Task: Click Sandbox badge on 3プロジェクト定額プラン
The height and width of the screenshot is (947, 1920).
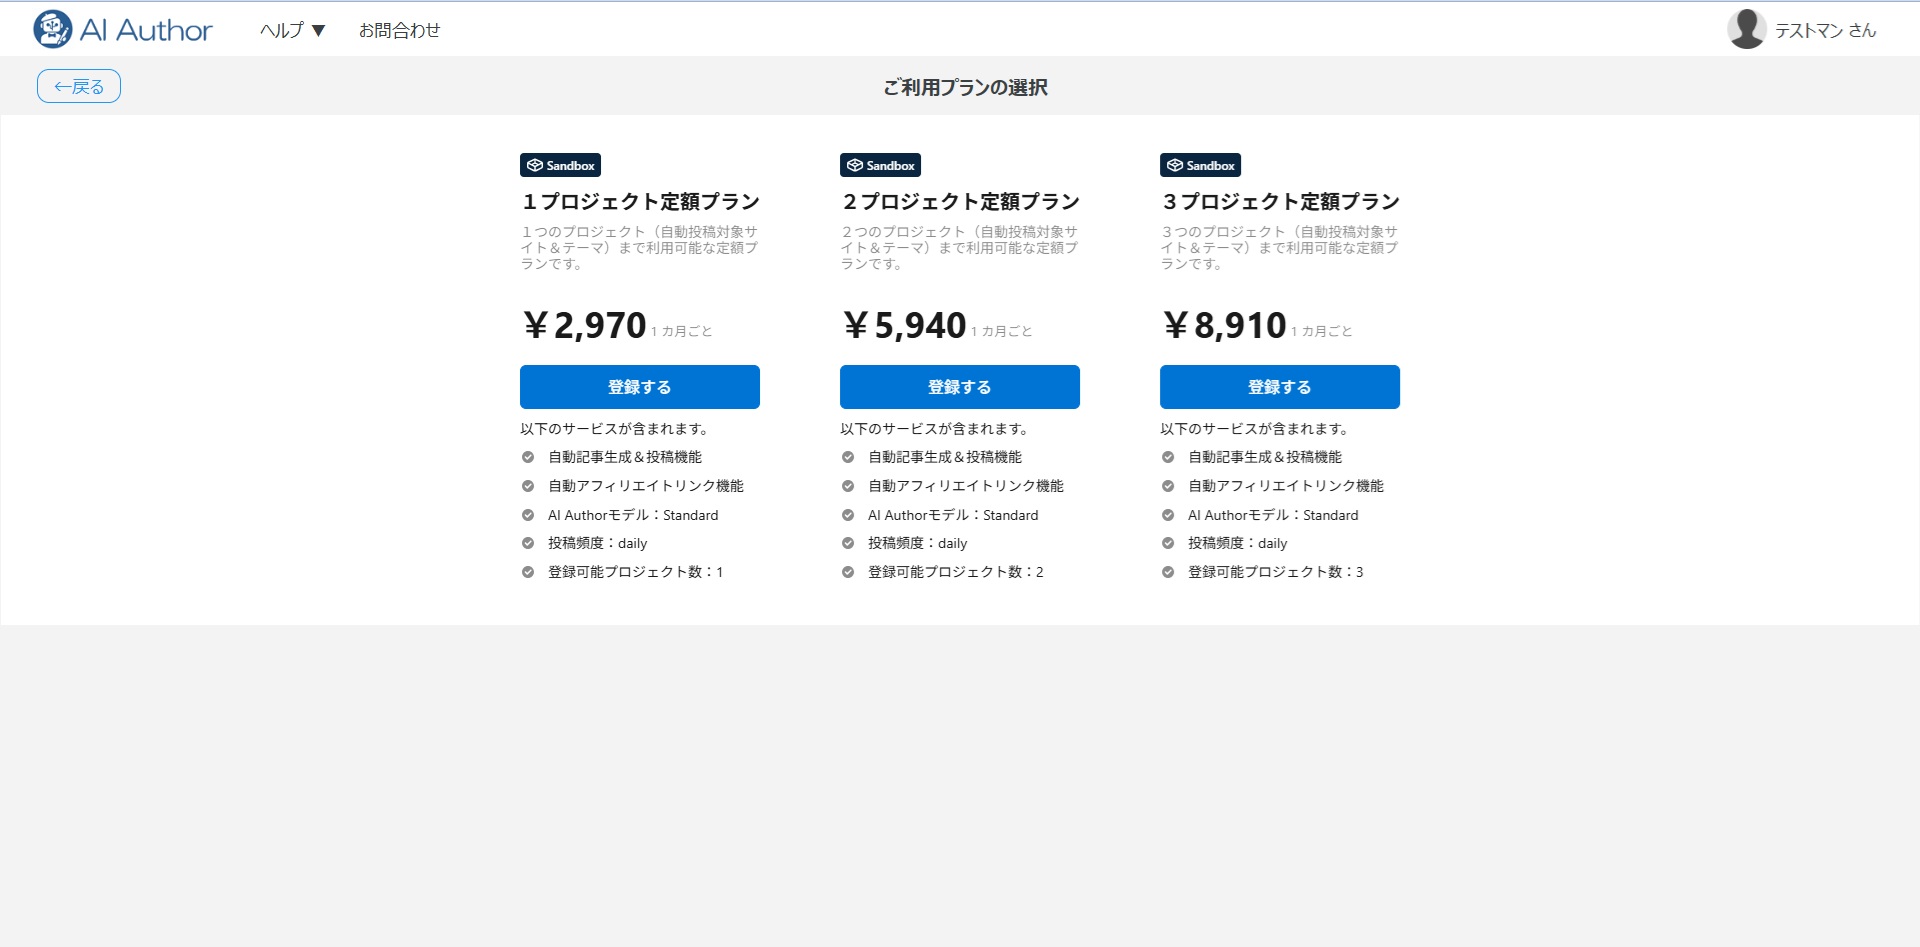Action: coord(1200,165)
